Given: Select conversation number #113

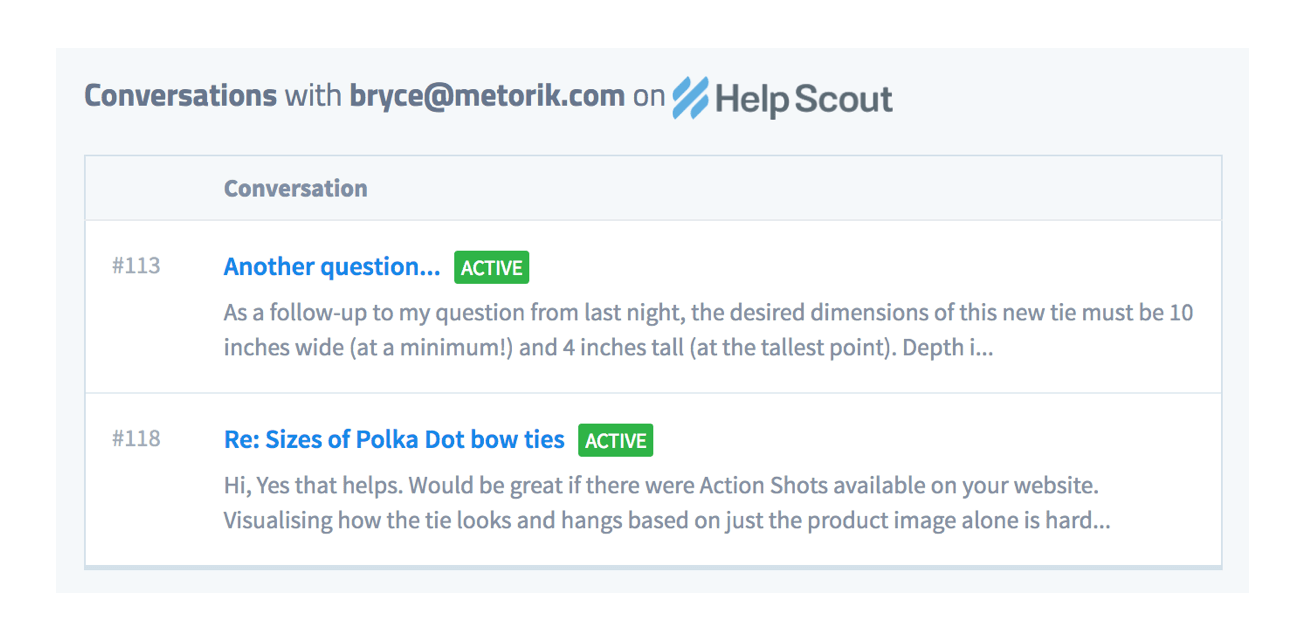Looking at the screenshot, I should click(x=136, y=266).
